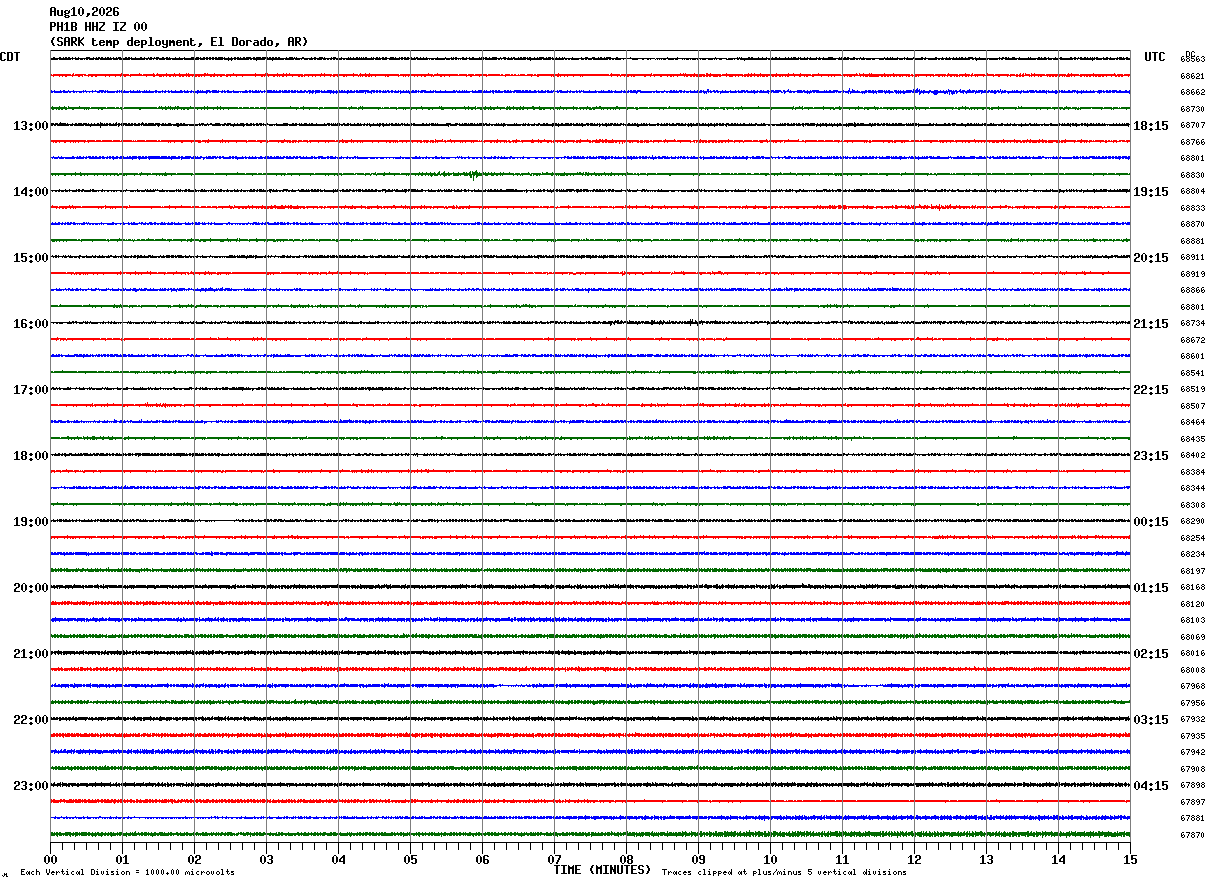Click the '21:00' CDT time label

click(31, 654)
